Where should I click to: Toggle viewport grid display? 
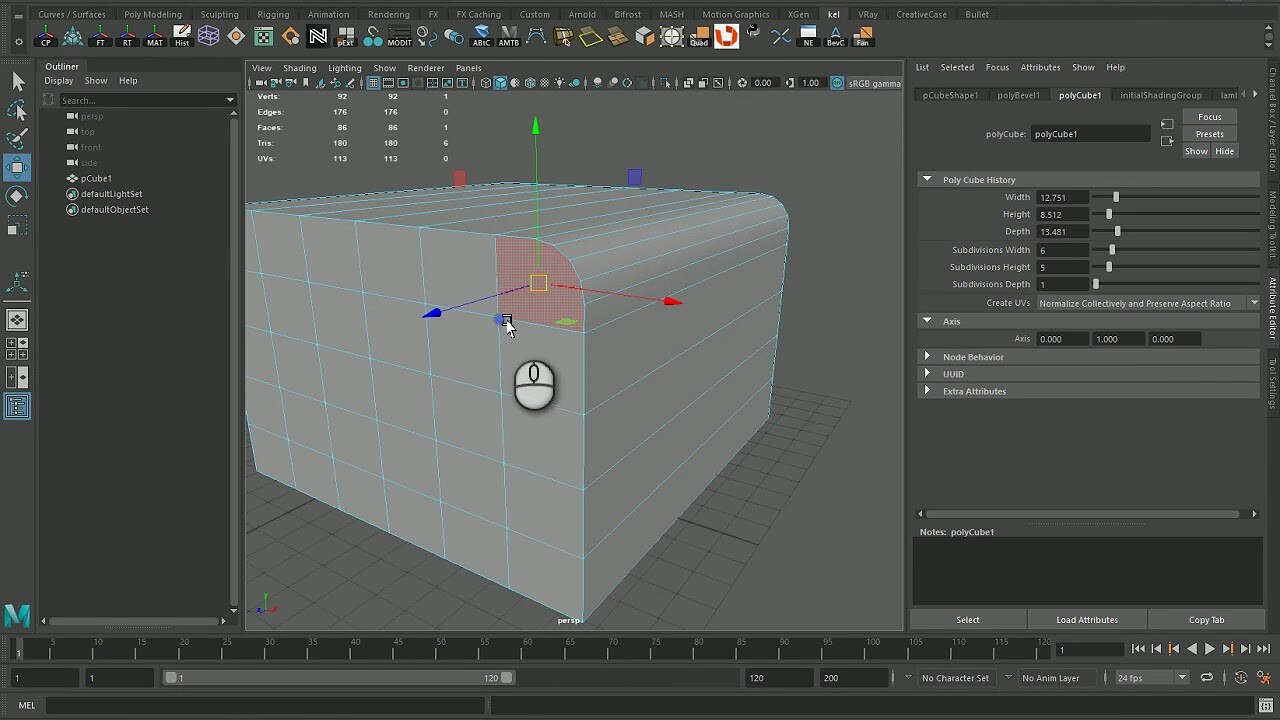373,83
